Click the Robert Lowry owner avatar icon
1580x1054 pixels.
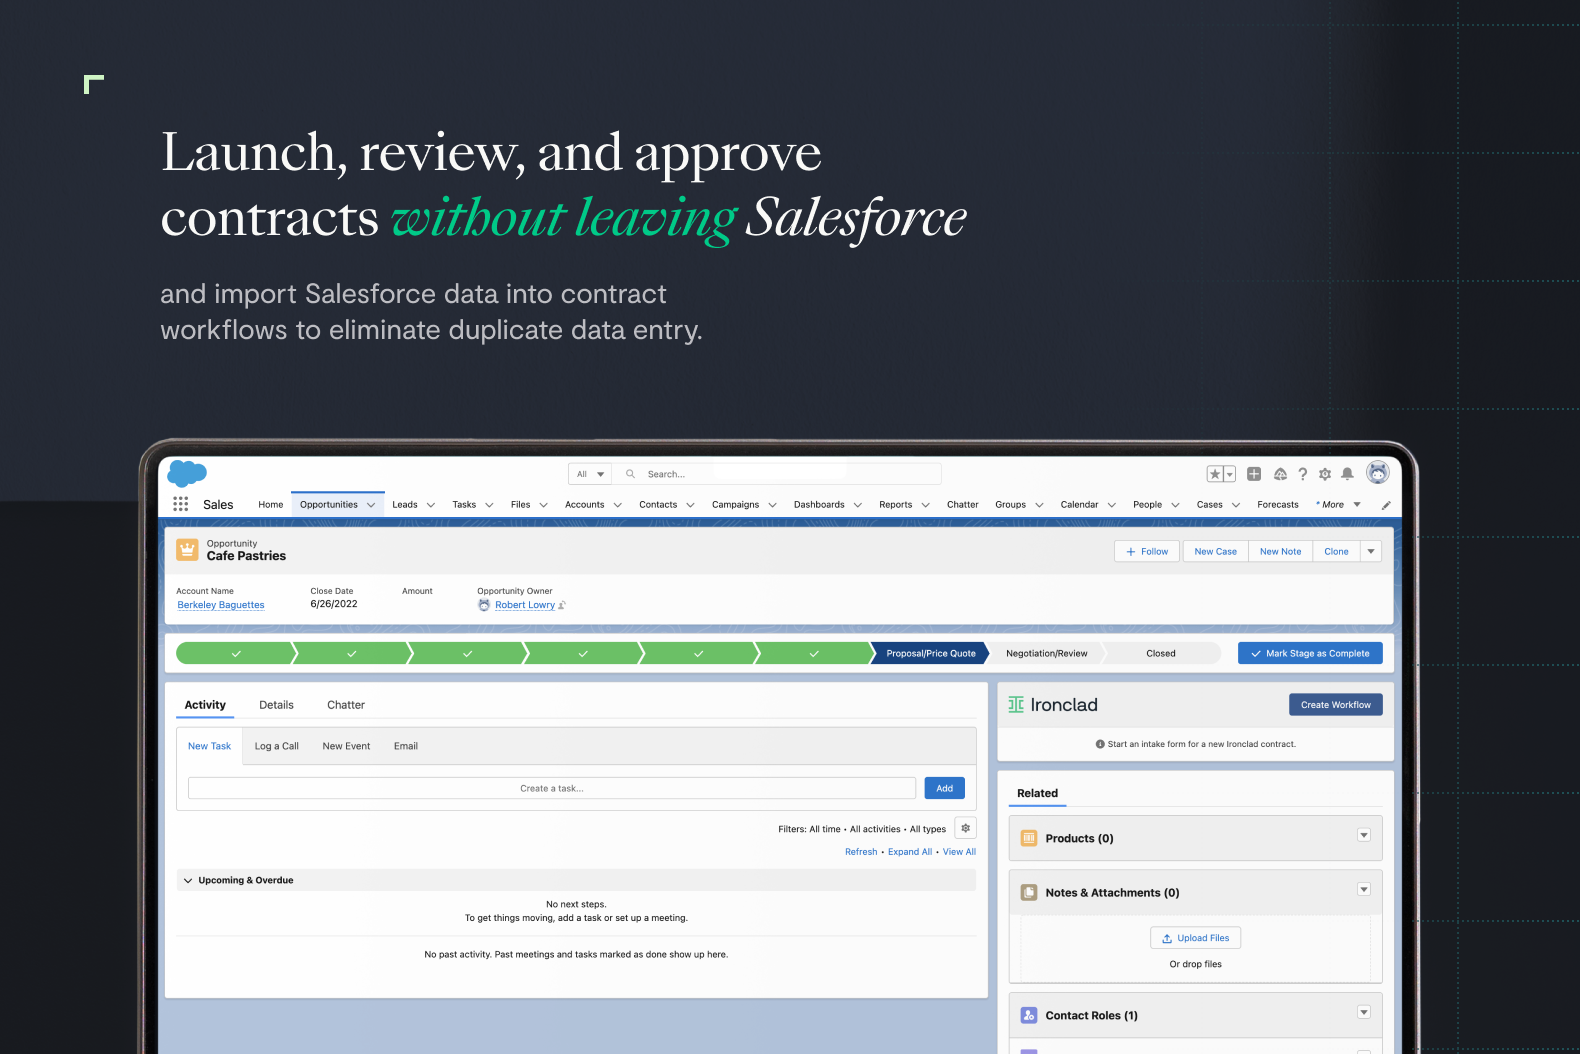click(x=484, y=605)
